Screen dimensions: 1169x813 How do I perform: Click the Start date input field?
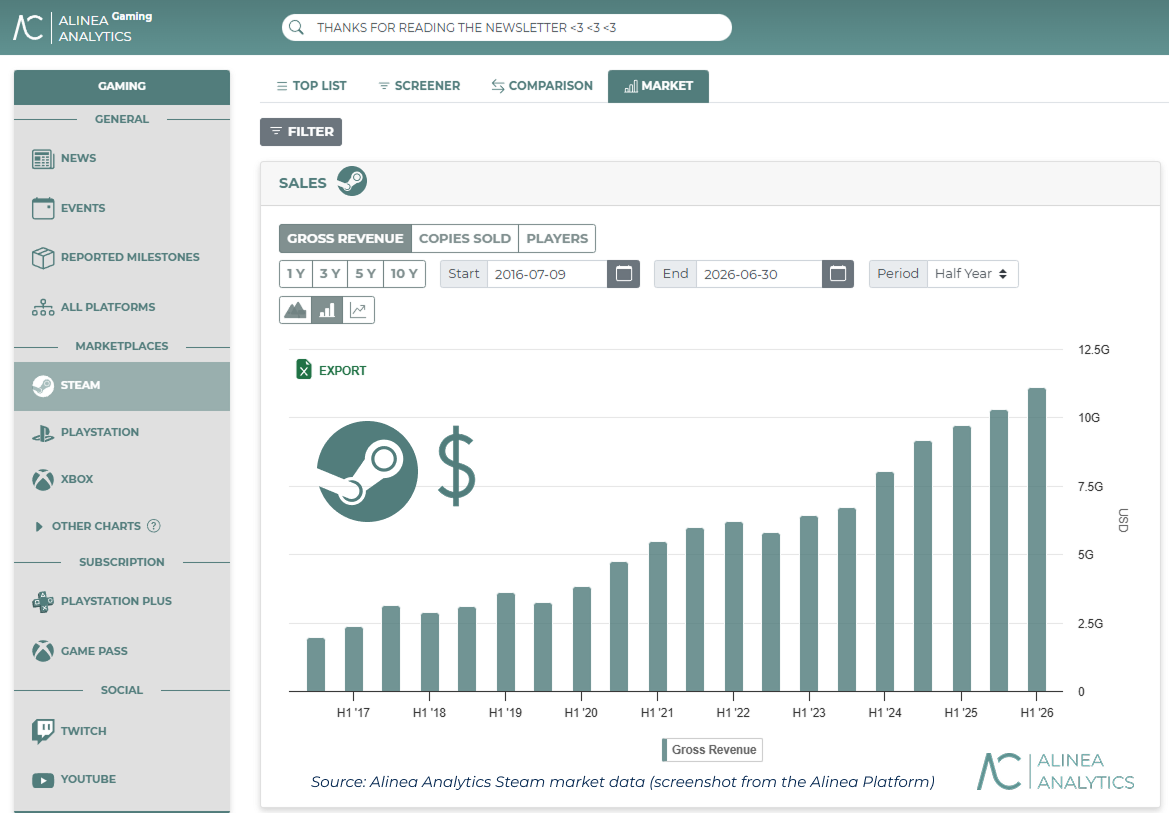pos(547,274)
